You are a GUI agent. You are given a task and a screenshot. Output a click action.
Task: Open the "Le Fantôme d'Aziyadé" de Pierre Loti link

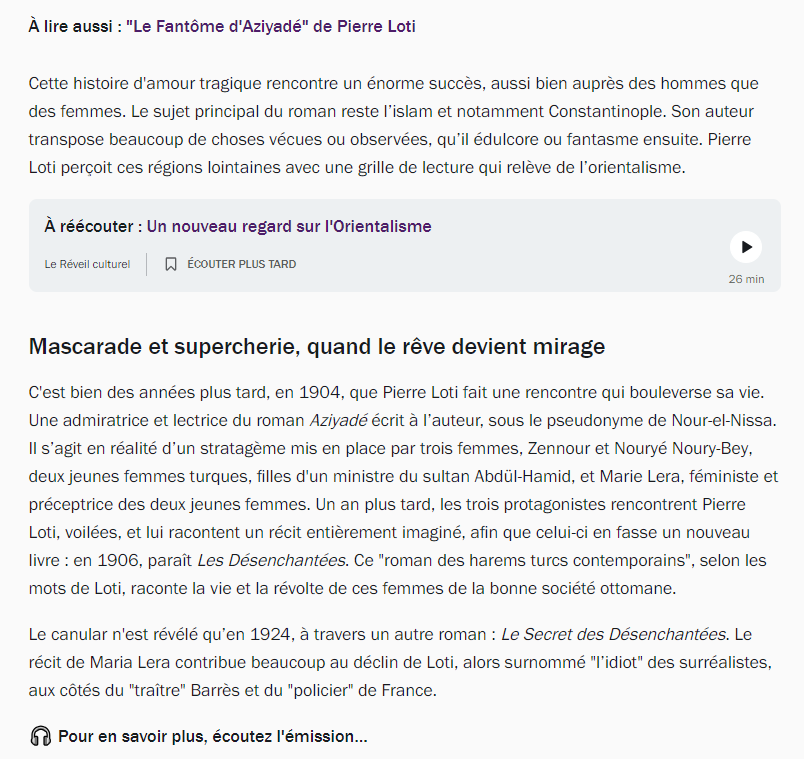click(270, 26)
